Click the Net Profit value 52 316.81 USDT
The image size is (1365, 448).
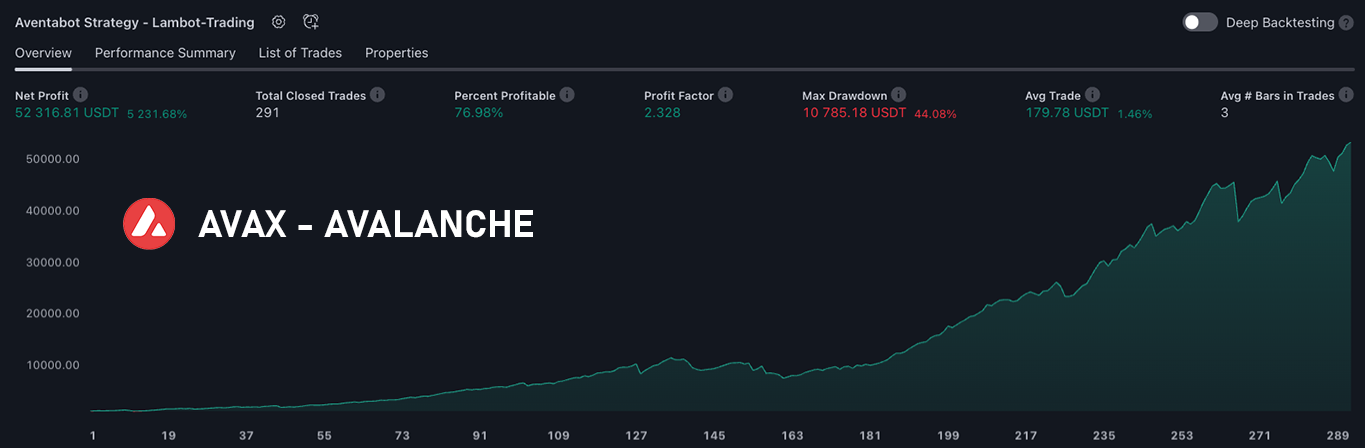pyautogui.click(x=67, y=113)
